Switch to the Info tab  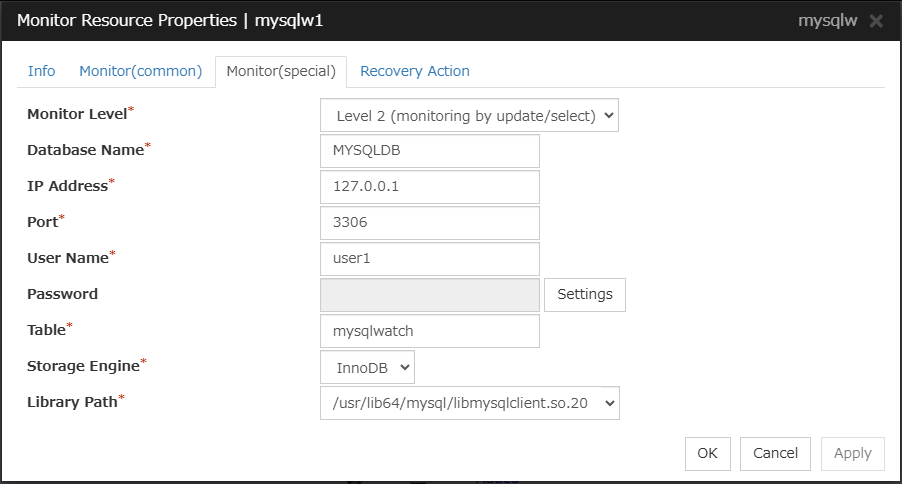tap(41, 71)
